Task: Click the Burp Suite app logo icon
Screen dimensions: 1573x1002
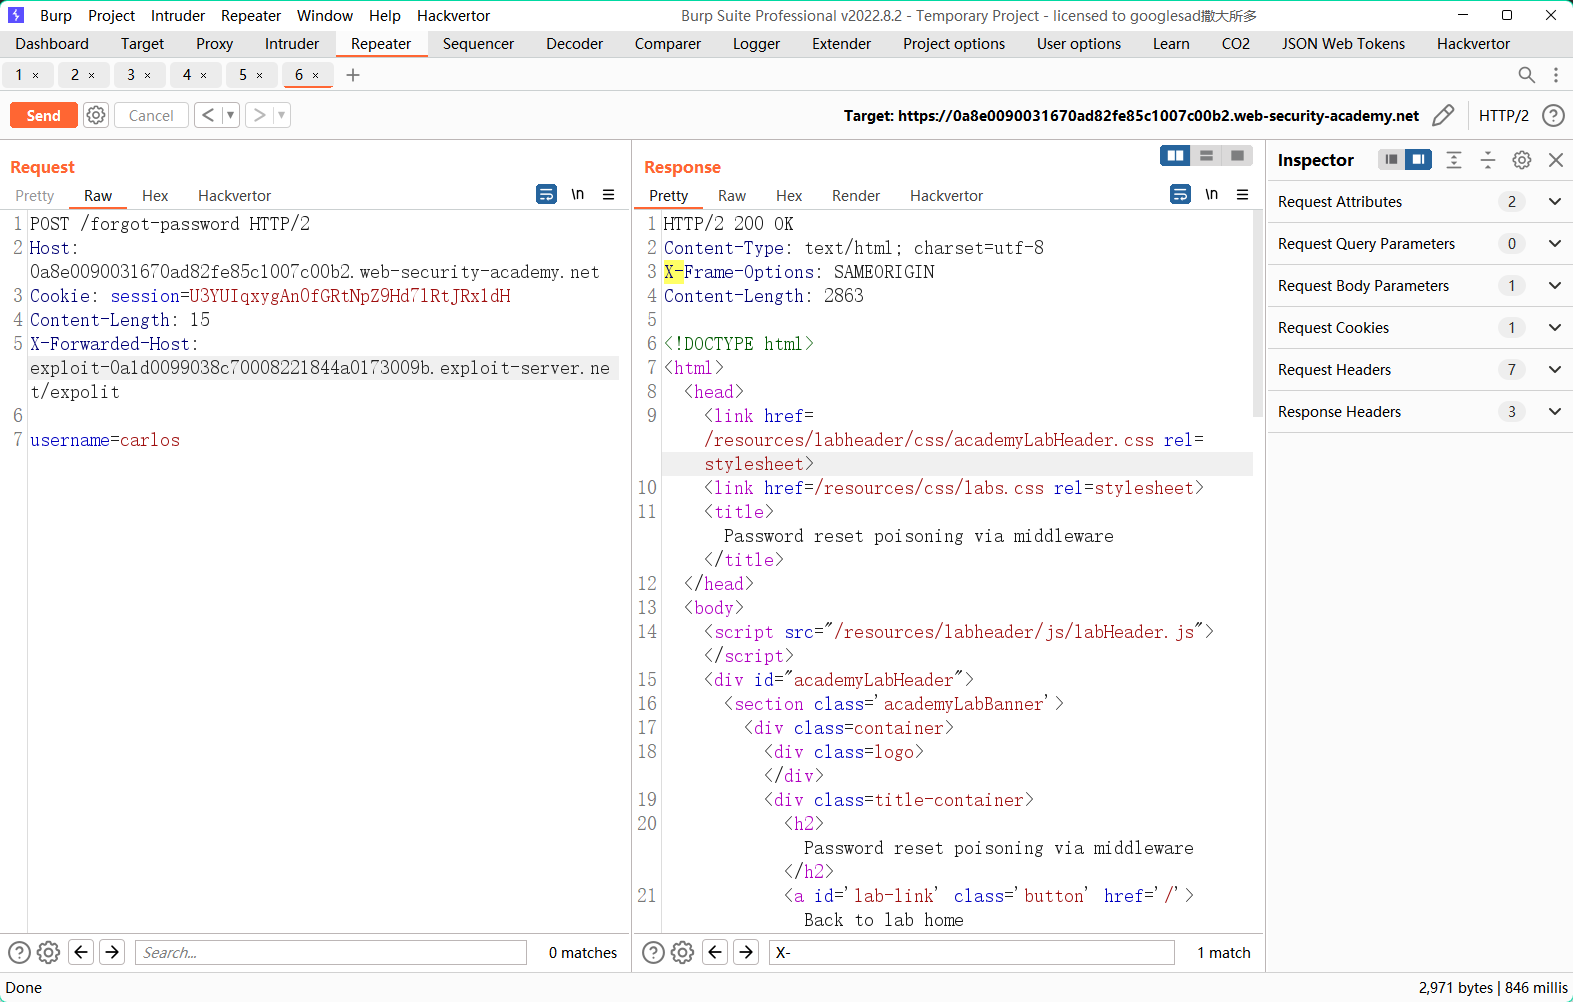Action: [16, 15]
